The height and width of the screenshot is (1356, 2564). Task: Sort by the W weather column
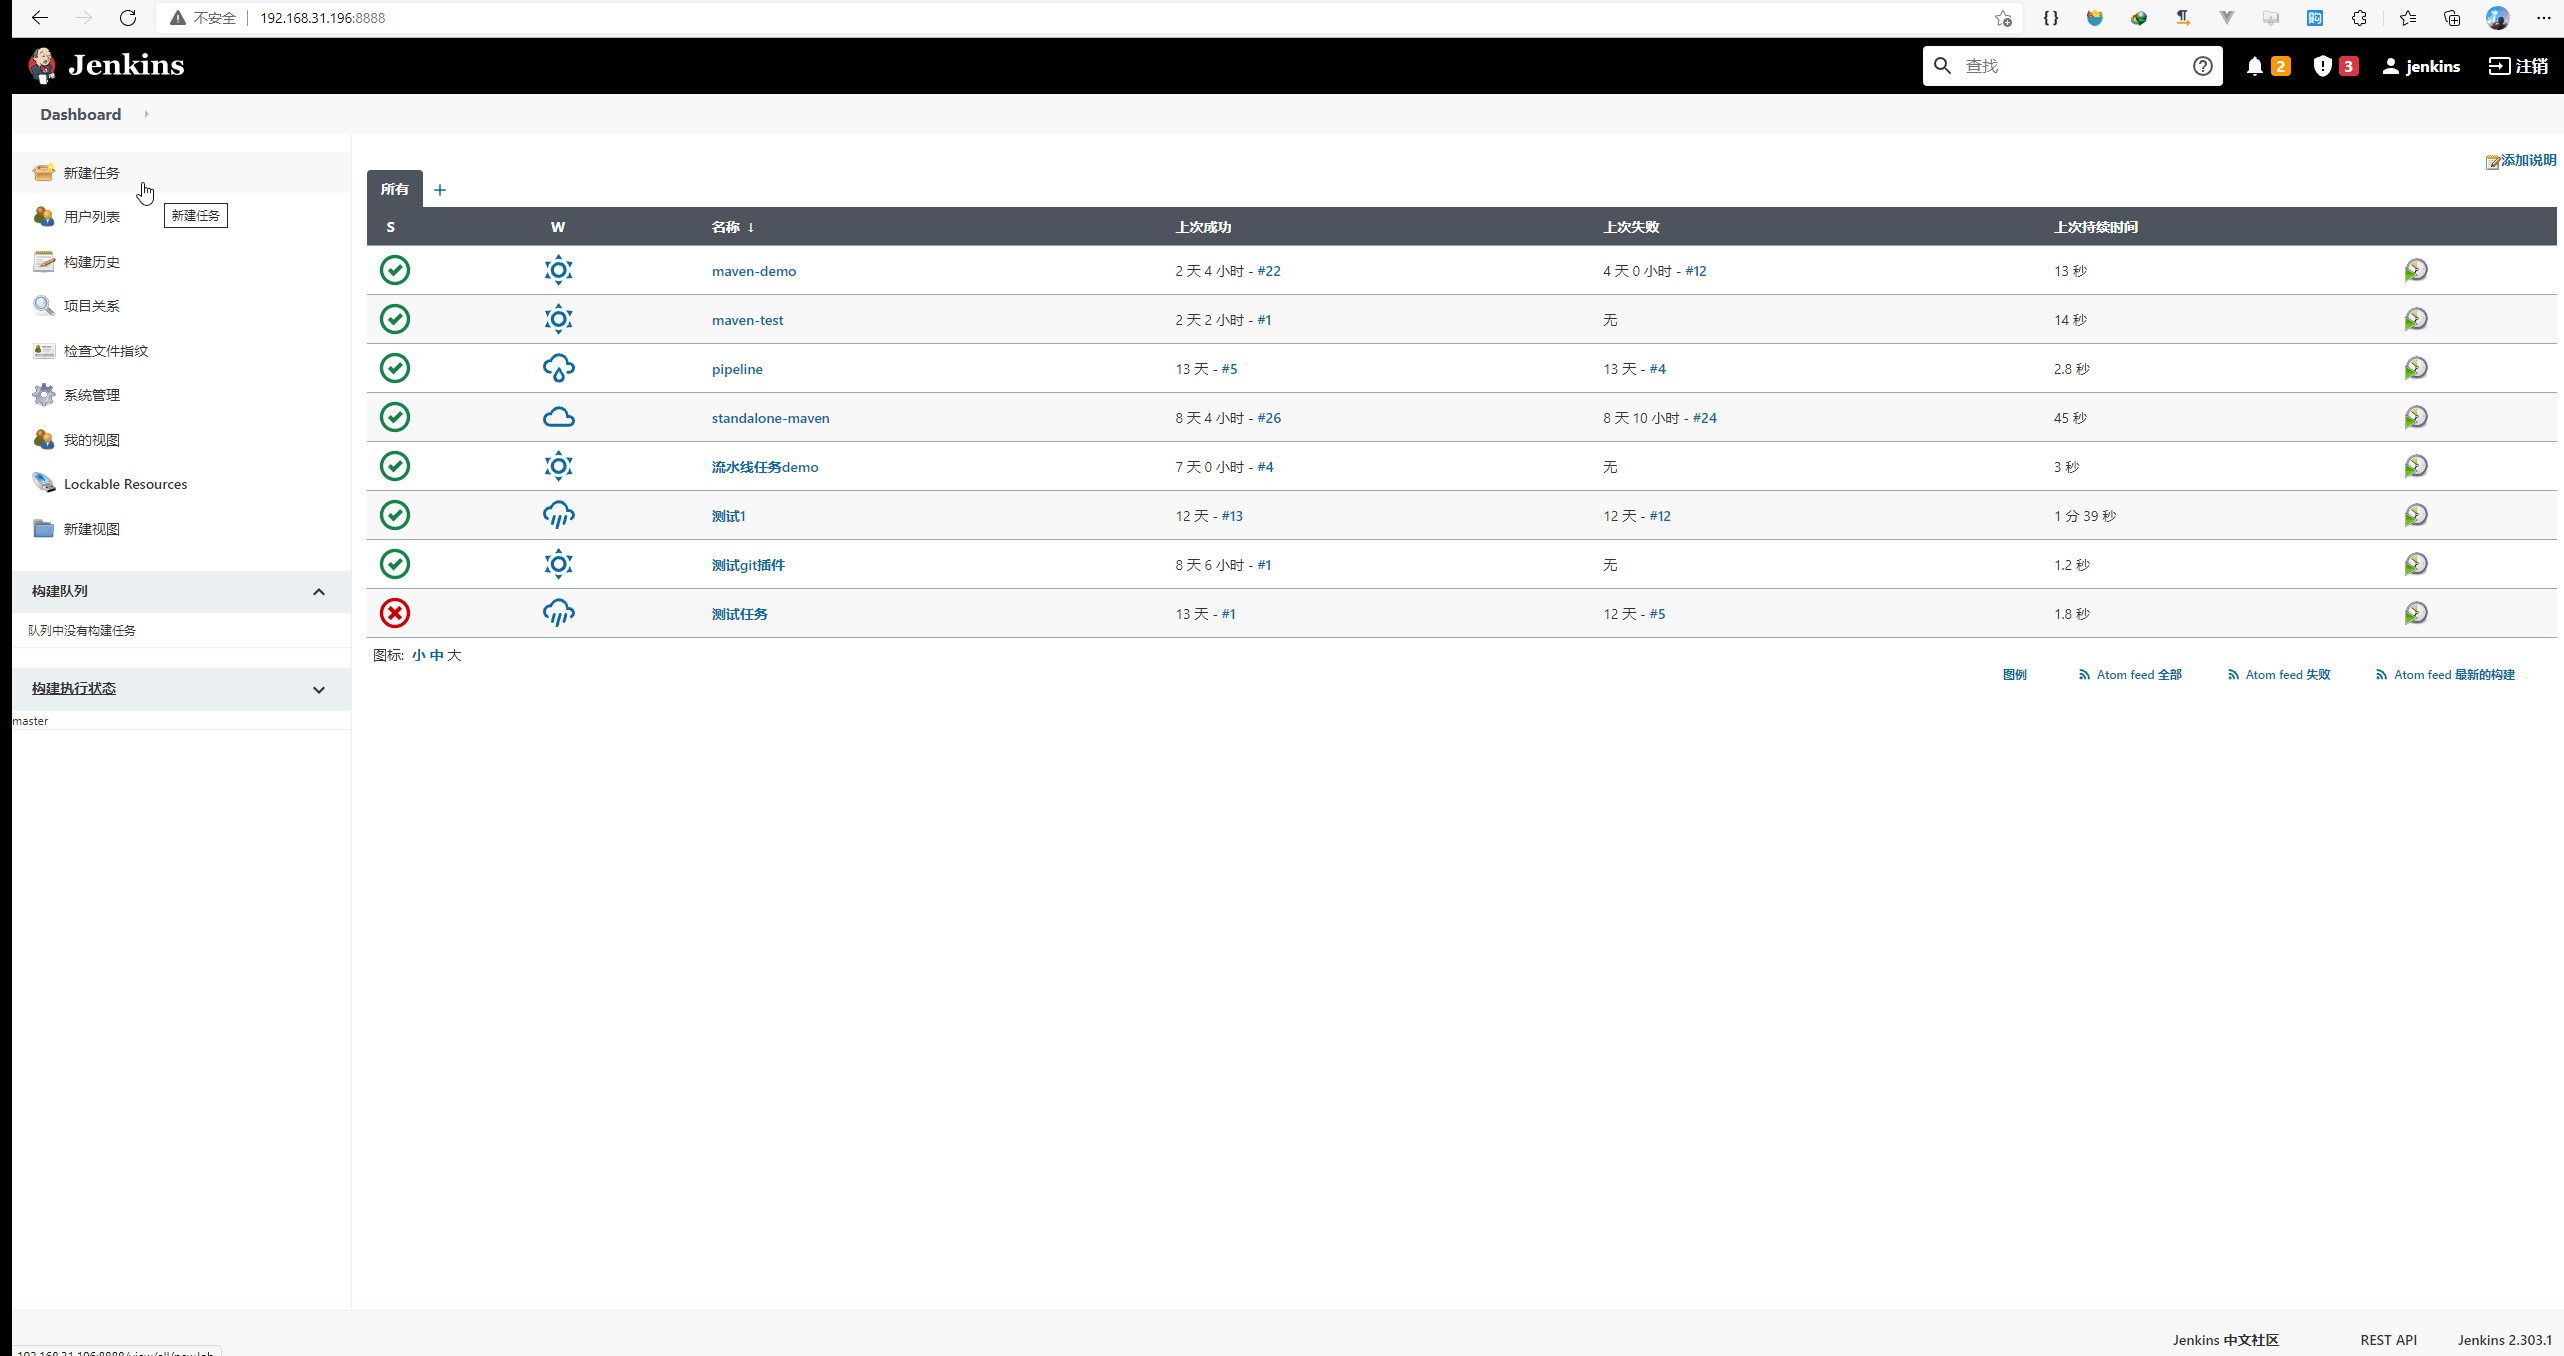558,227
